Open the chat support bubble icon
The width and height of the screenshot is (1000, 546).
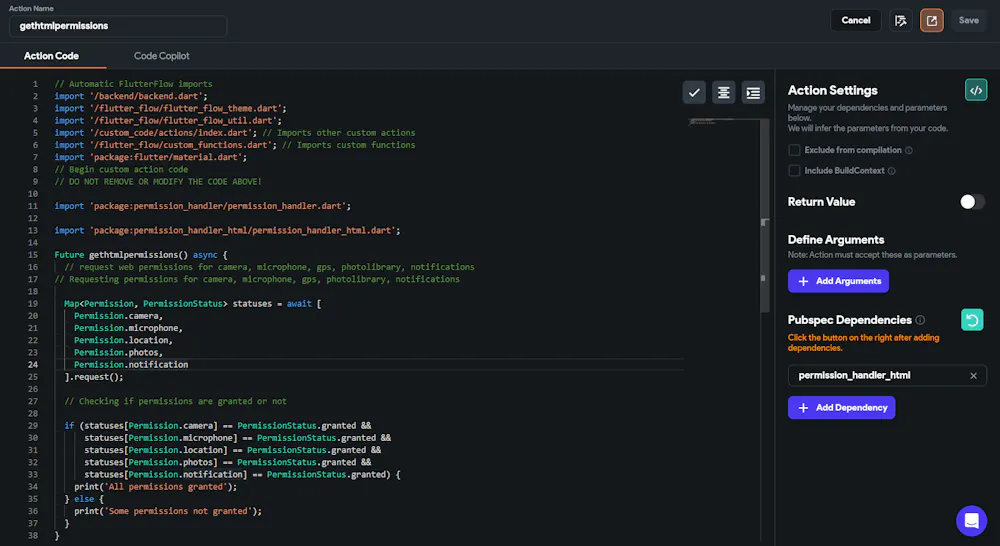pyautogui.click(x=971, y=520)
